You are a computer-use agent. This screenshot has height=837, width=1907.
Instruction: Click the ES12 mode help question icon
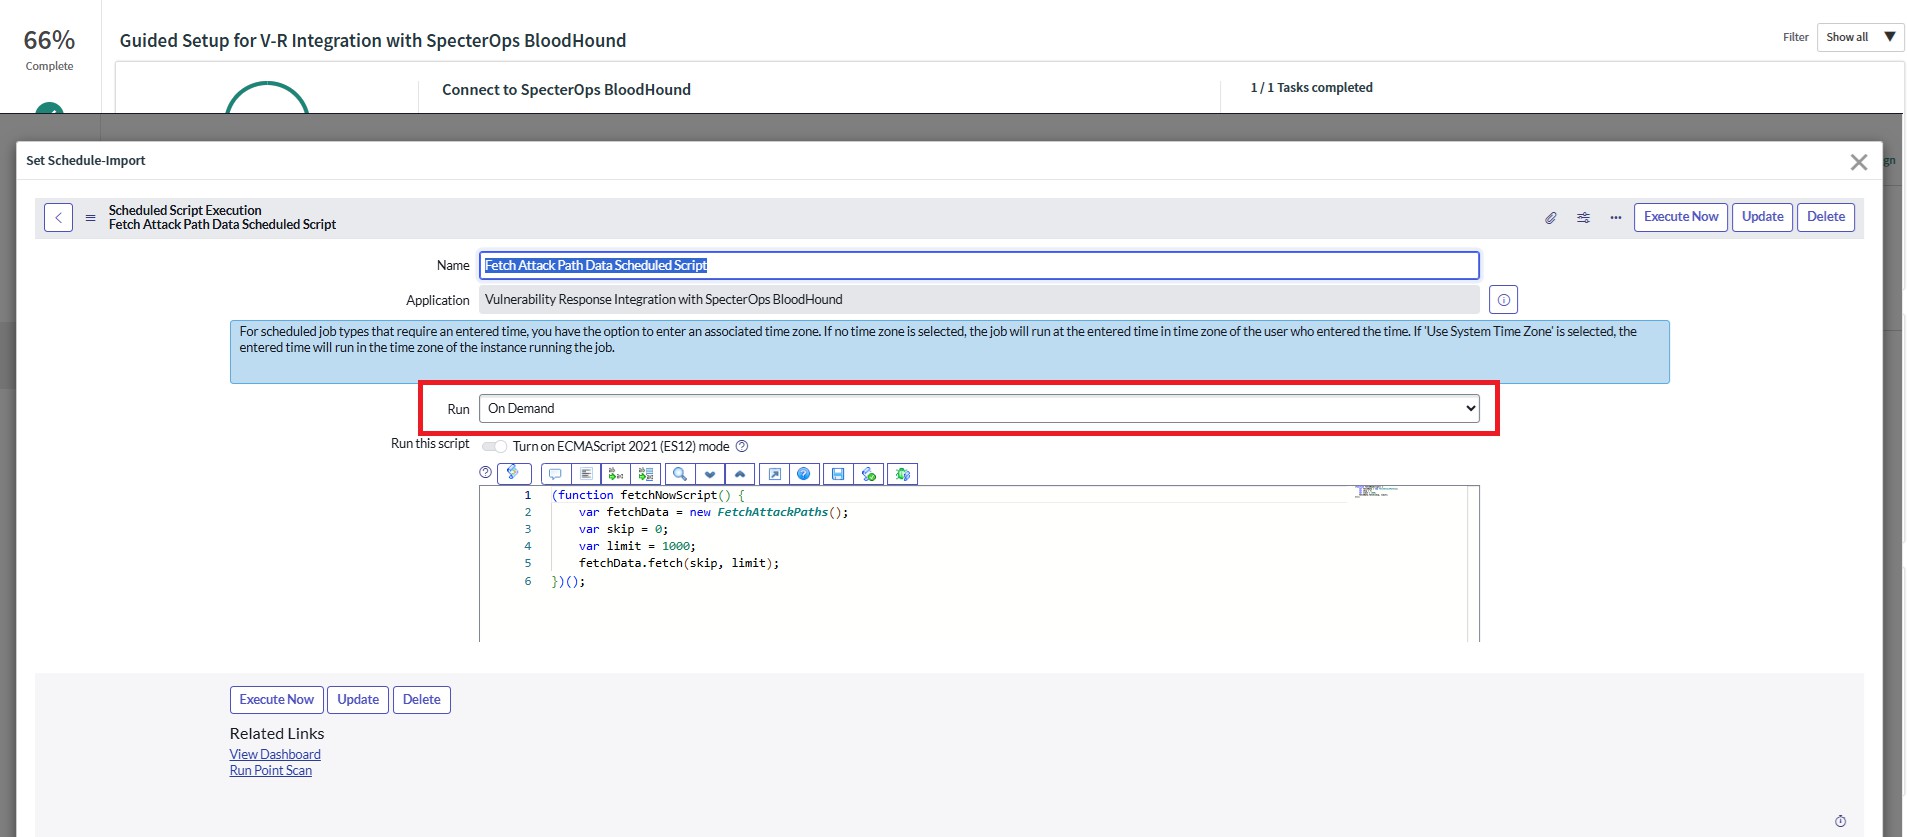(x=742, y=446)
